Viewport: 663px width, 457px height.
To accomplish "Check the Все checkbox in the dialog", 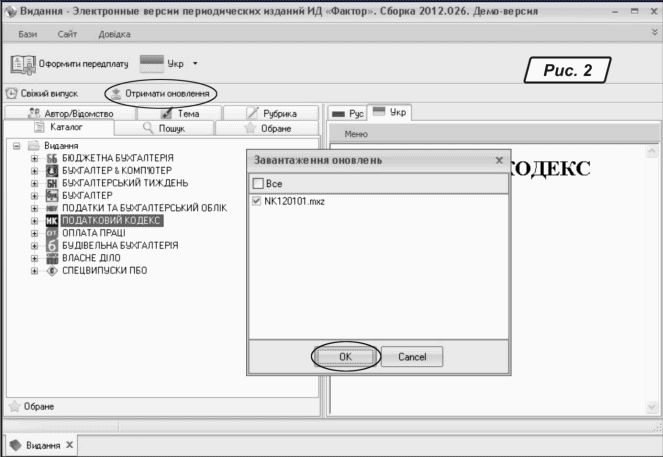I will [258, 184].
